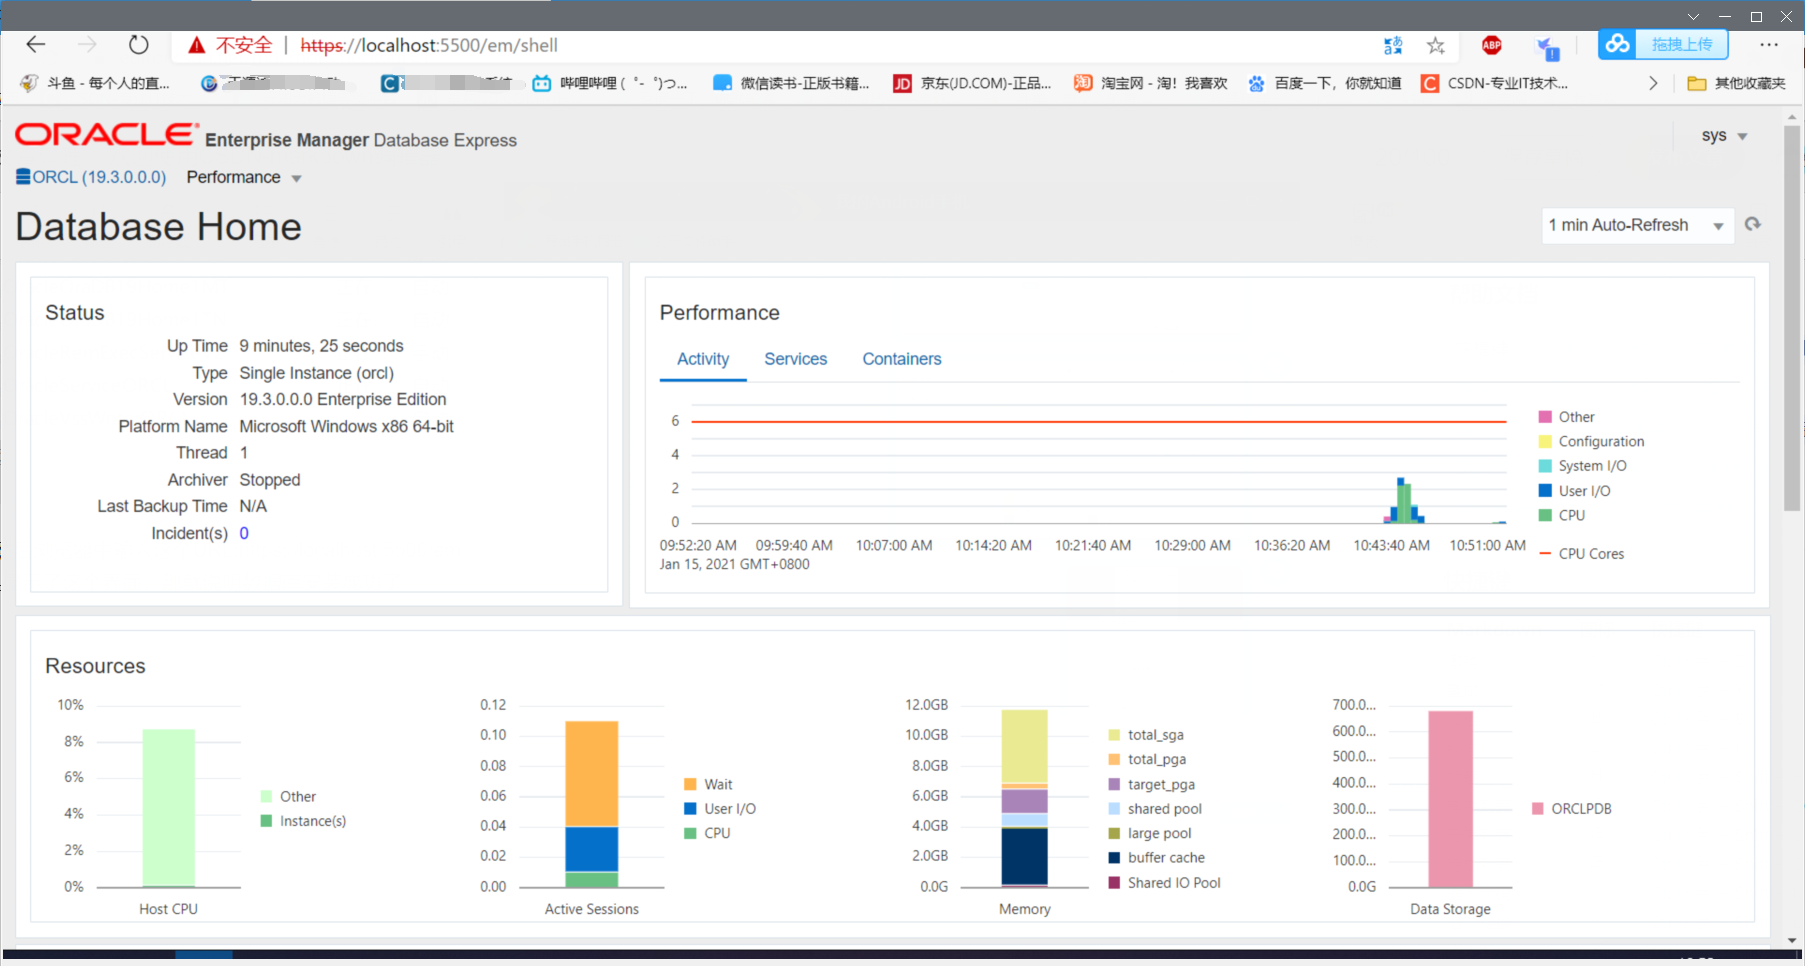Viewport: 1805px width, 966px height.
Task: Click the ORCLPDB legend in Data Storage
Action: tap(1571, 809)
